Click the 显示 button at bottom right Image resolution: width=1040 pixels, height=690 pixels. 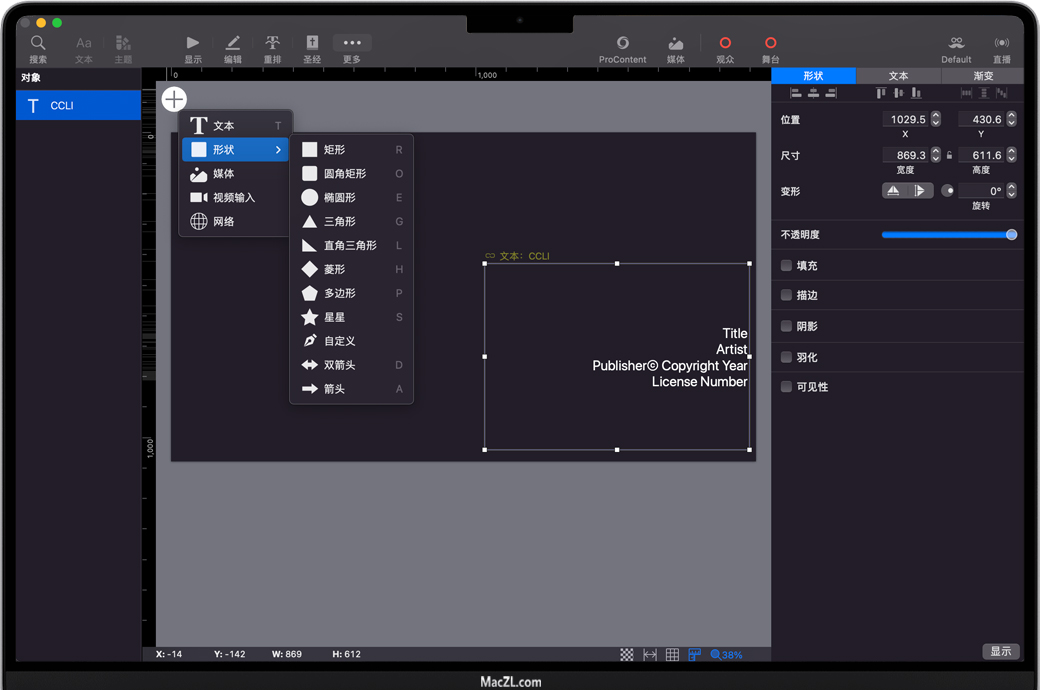coord(1000,651)
